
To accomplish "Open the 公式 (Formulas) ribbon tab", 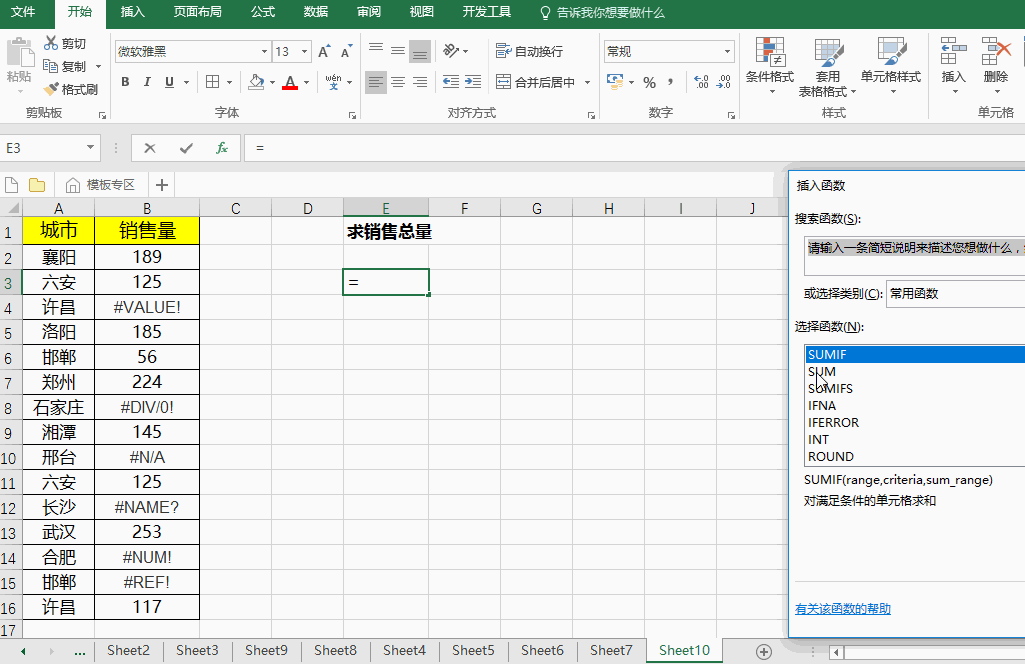I will coord(263,12).
